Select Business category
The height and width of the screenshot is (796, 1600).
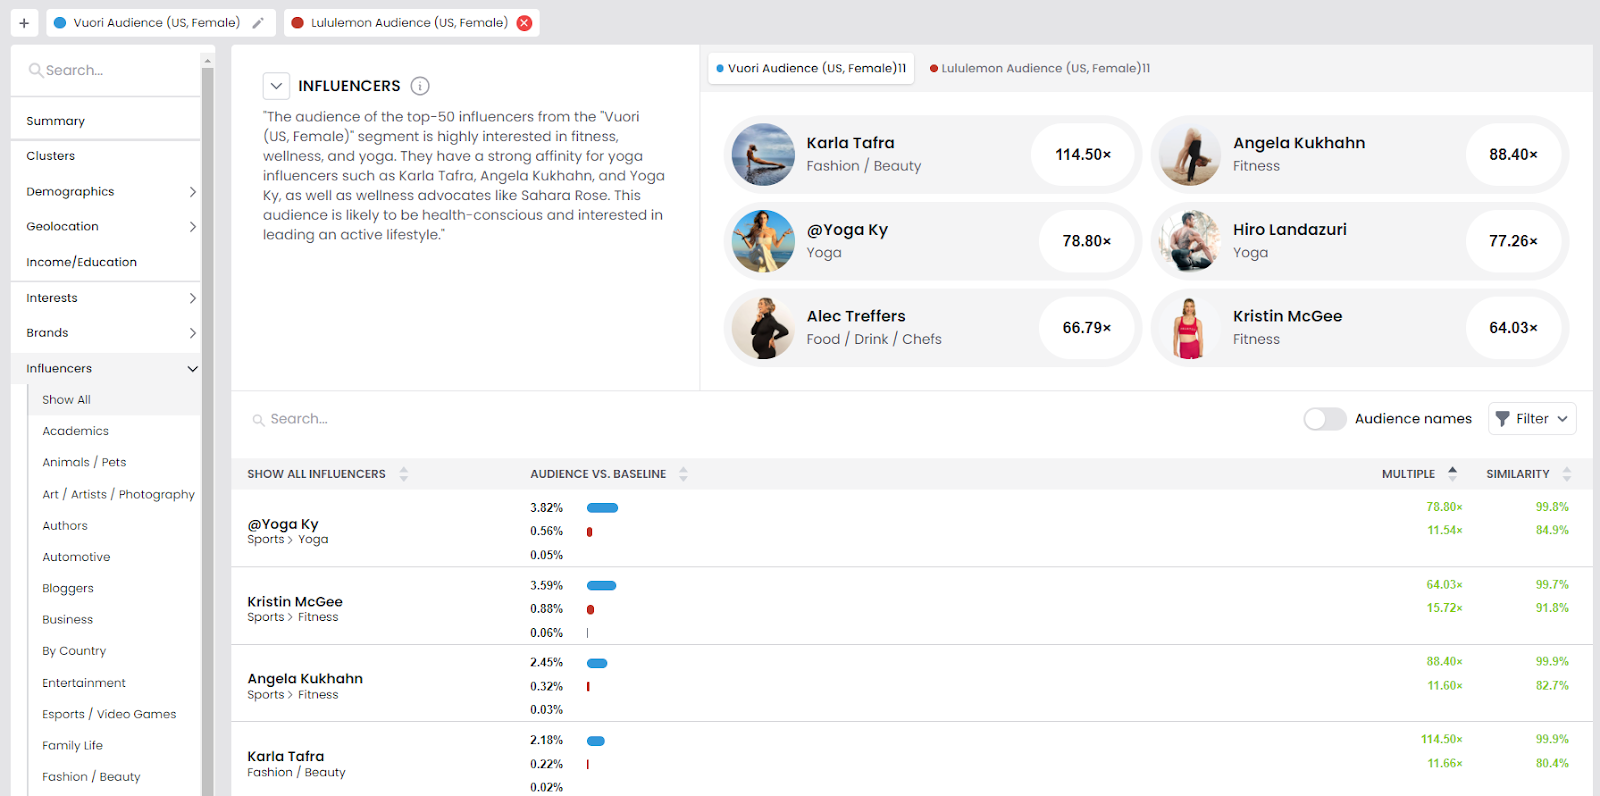[x=68, y=620]
